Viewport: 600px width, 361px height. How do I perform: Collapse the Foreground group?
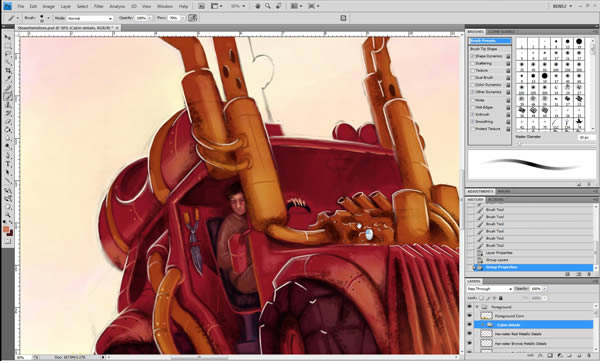477,307
